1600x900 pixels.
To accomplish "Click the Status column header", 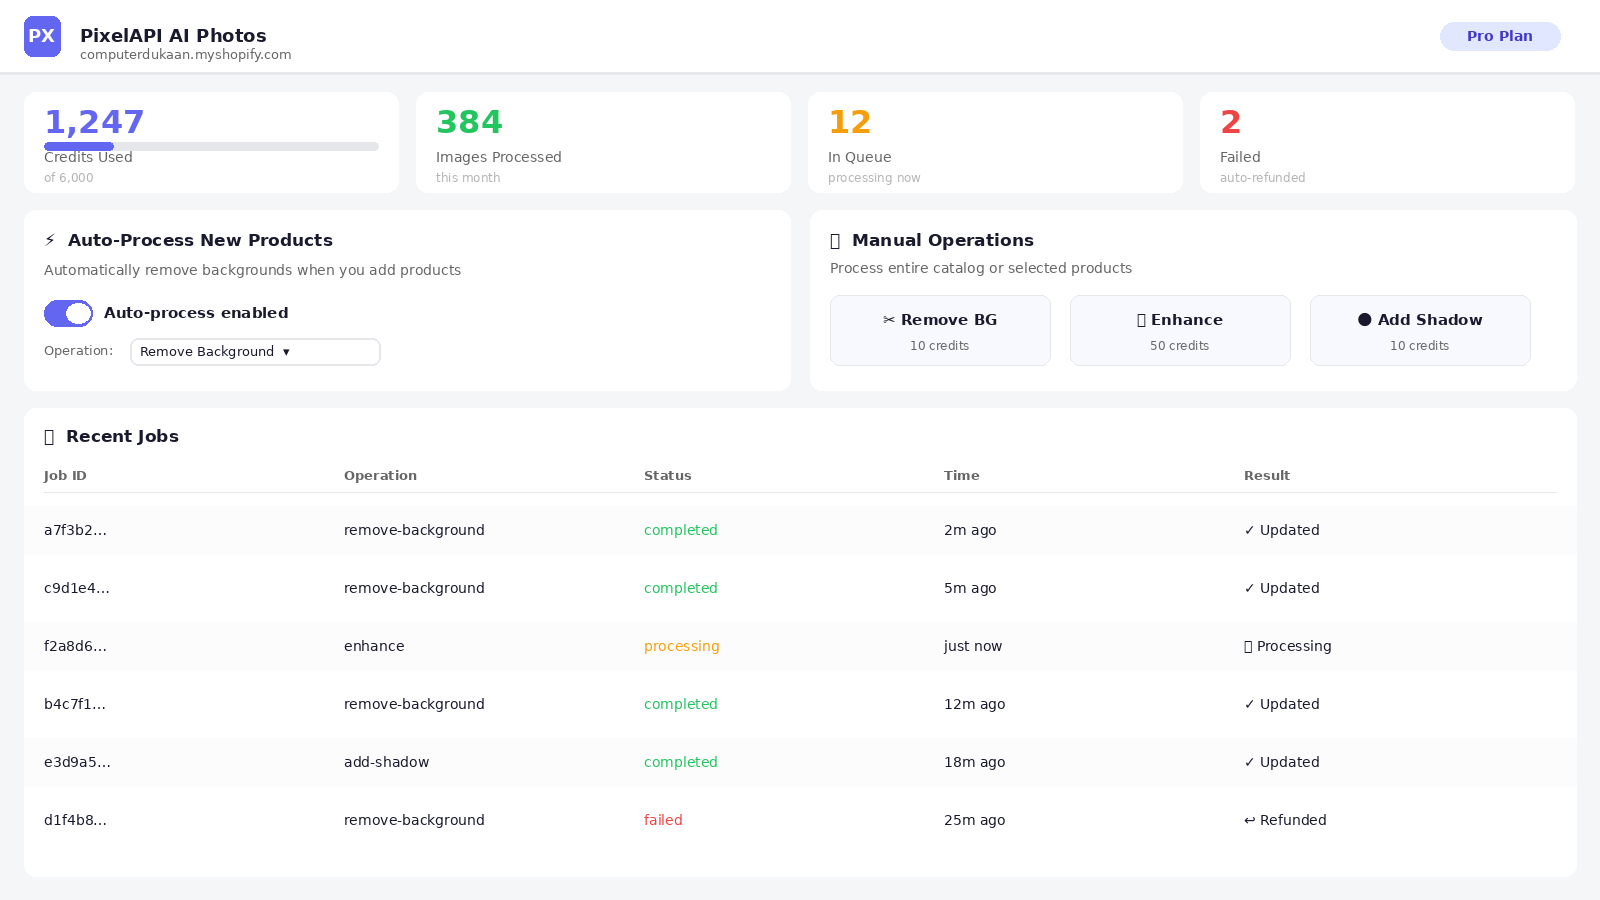I will tap(668, 476).
